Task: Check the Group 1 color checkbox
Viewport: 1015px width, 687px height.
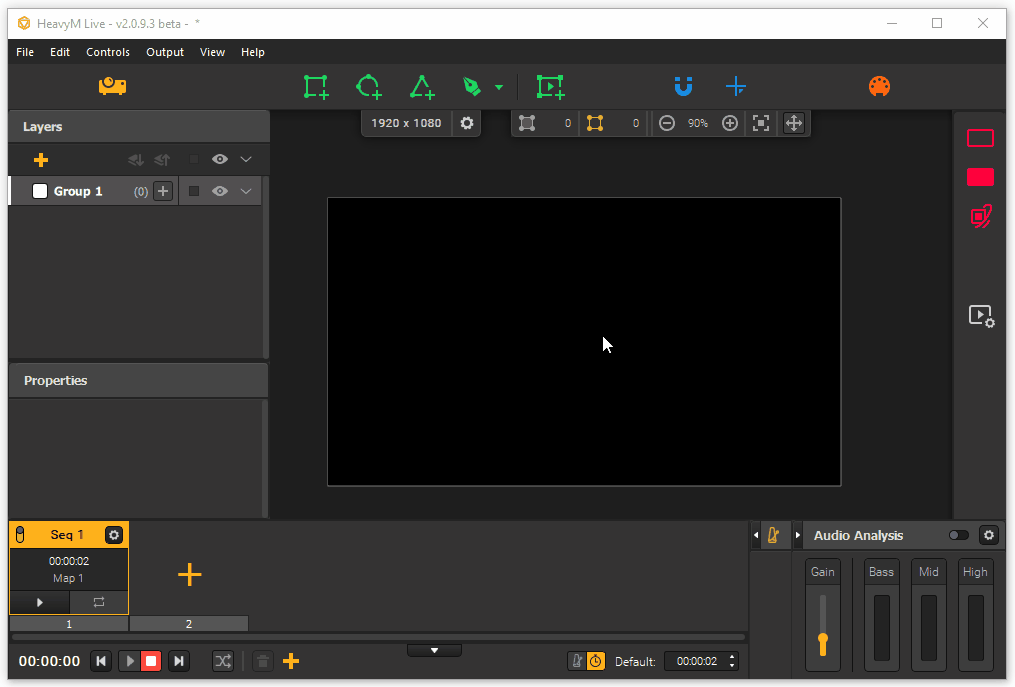Action: (40, 191)
